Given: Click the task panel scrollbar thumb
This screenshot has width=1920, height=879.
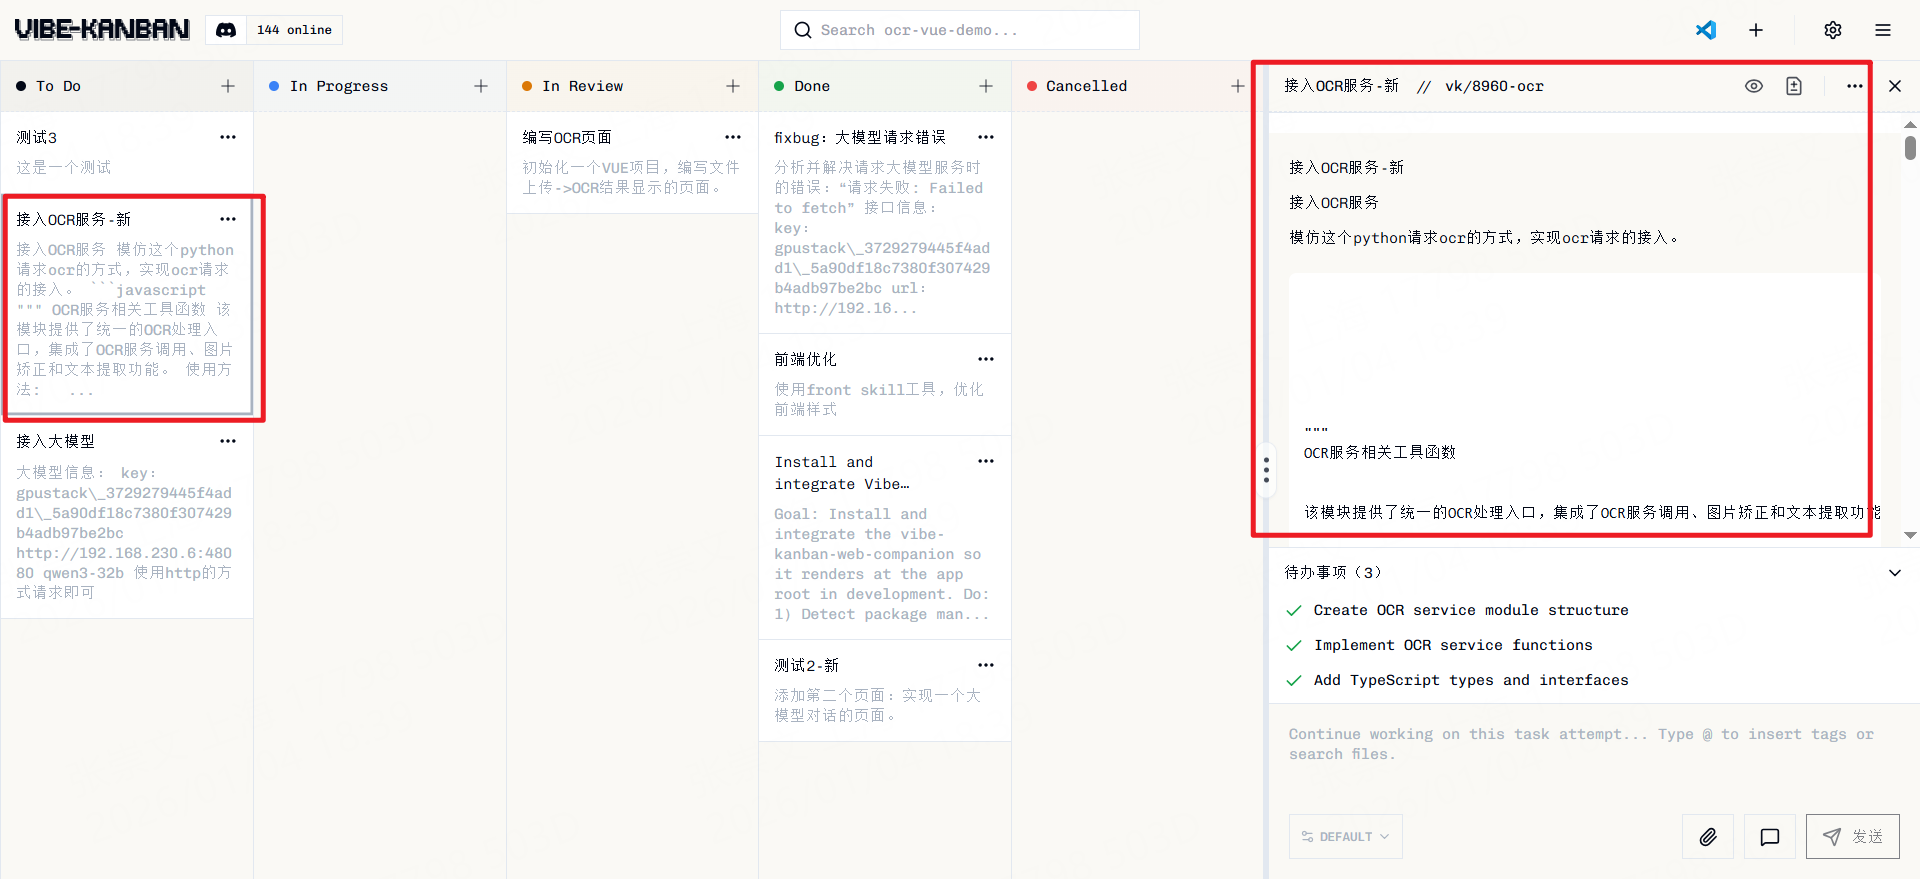Looking at the screenshot, I should pos(1910,148).
